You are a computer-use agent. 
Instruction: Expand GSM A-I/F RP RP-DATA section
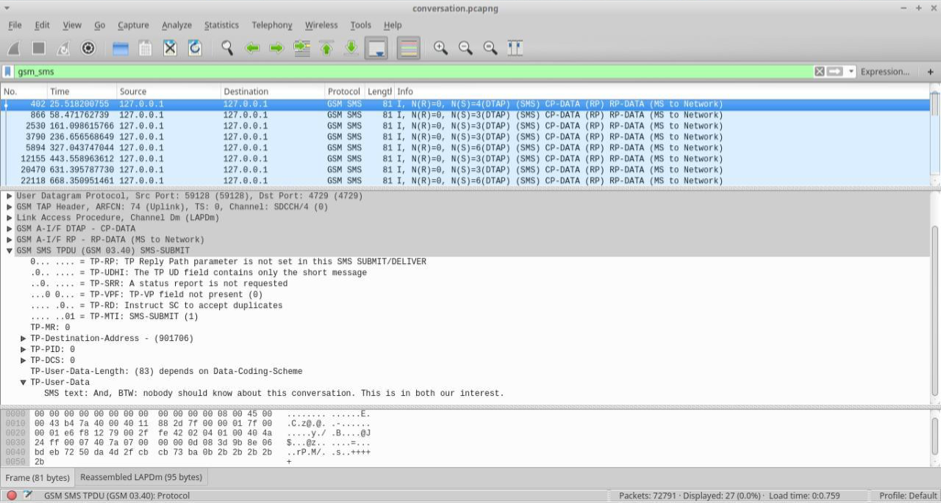click(x=9, y=239)
